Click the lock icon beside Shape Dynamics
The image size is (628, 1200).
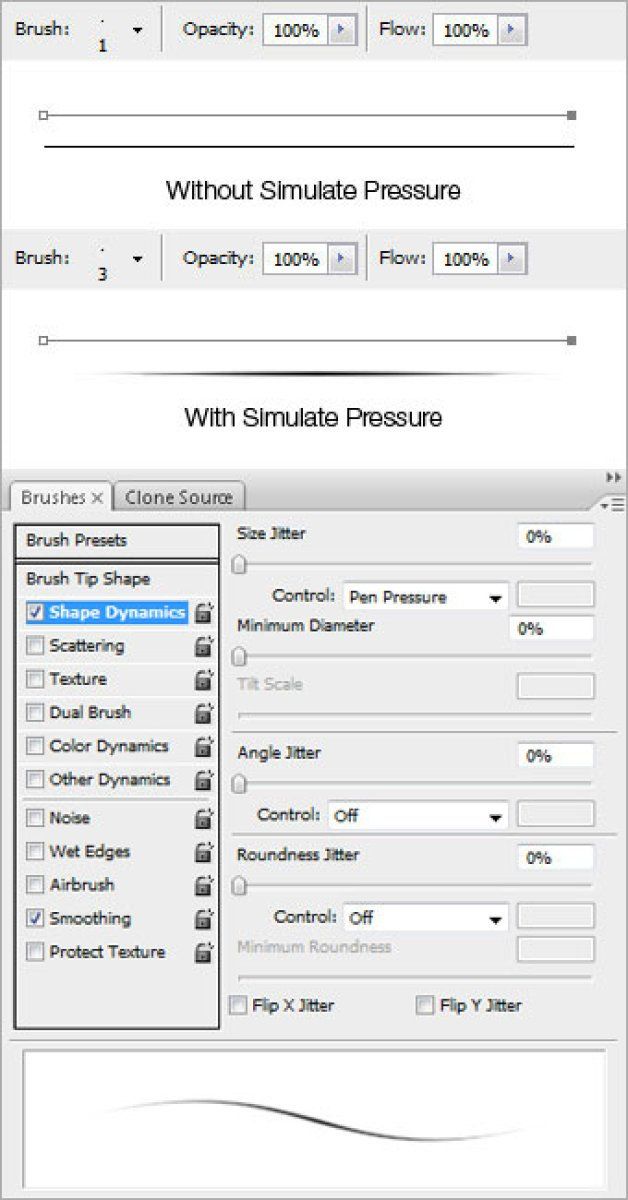point(204,613)
